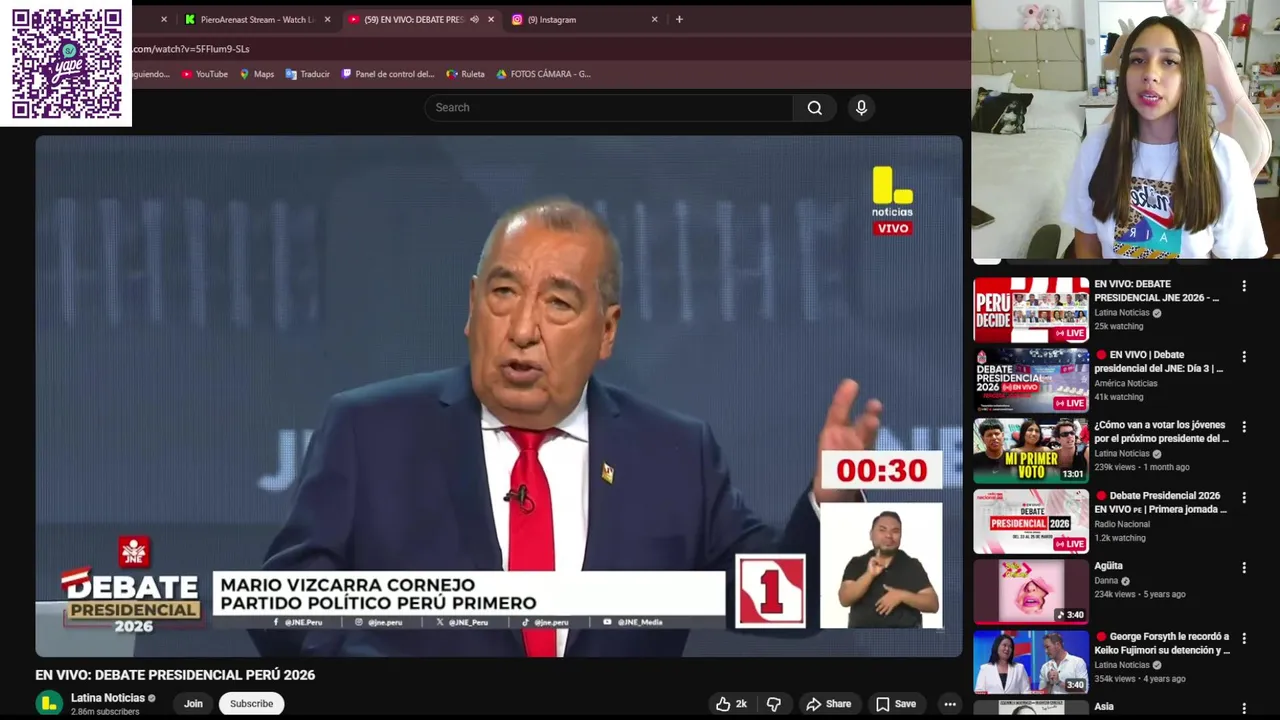Image resolution: width=1280 pixels, height=720 pixels.
Task: Click the browser address bar URL
Action: pyautogui.click(x=191, y=48)
